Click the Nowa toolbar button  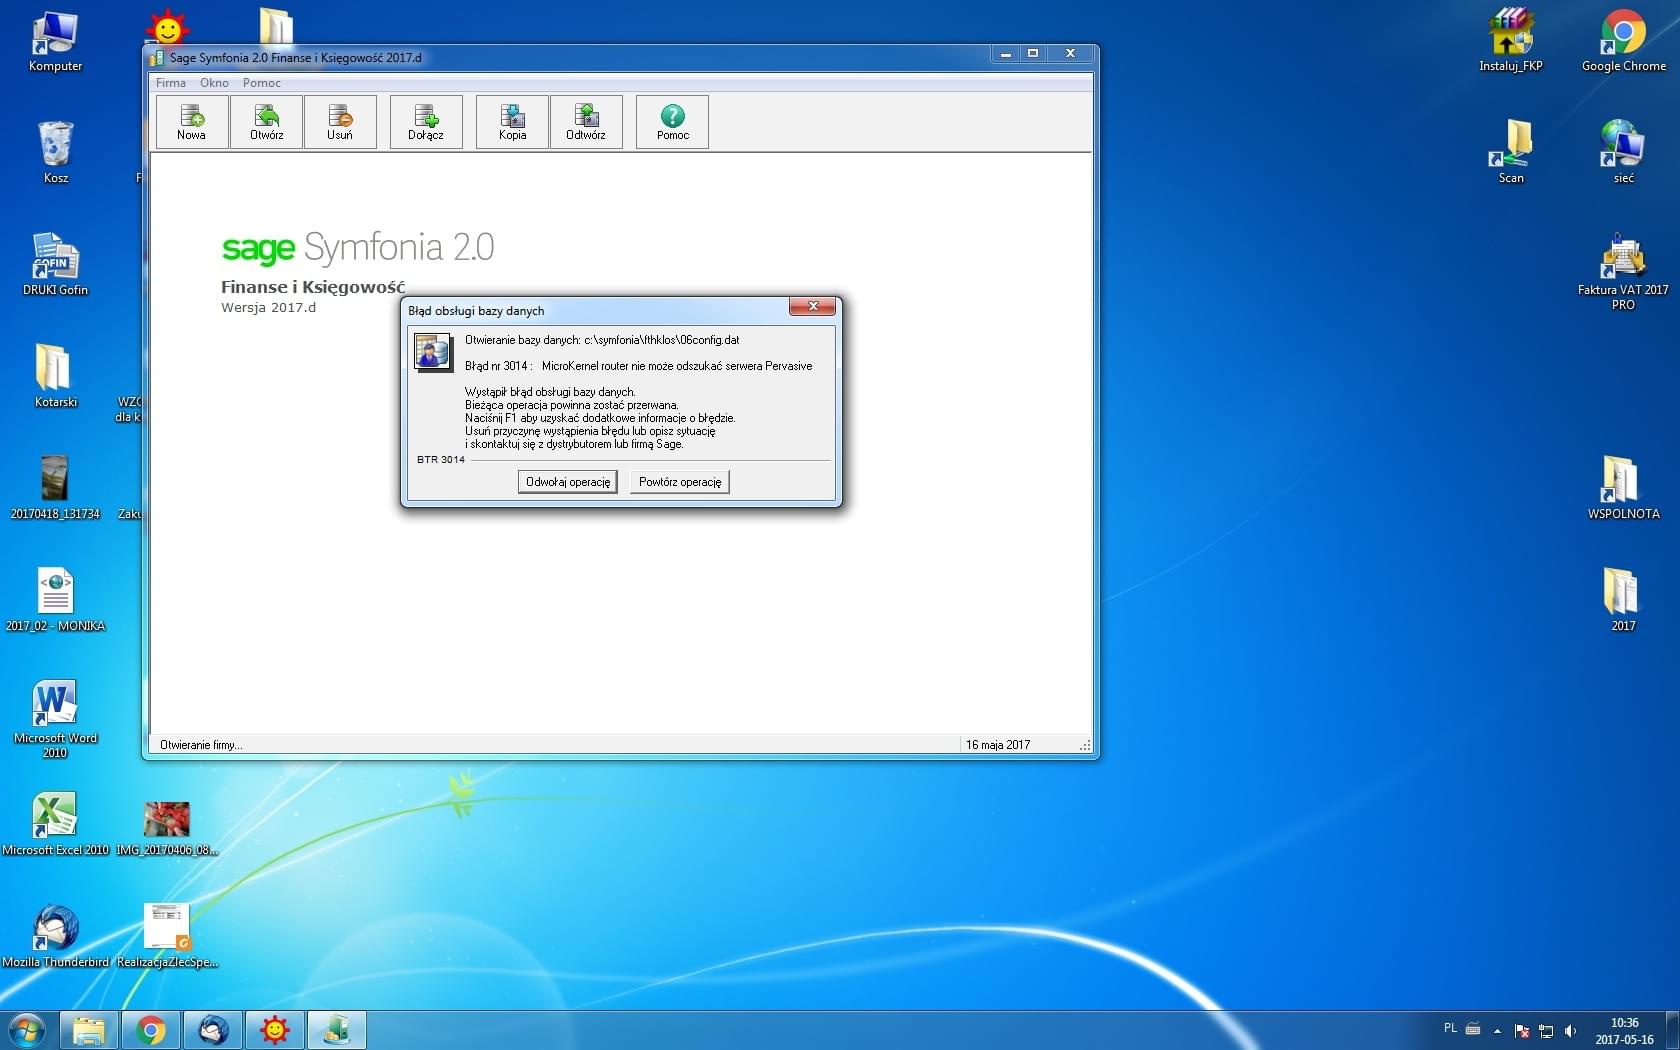point(192,122)
